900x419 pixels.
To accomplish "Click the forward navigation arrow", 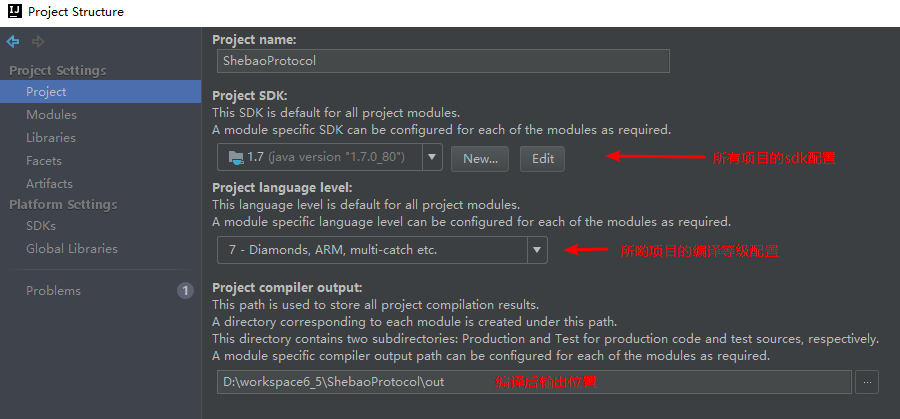I will pyautogui.click(x=38, y=41).
